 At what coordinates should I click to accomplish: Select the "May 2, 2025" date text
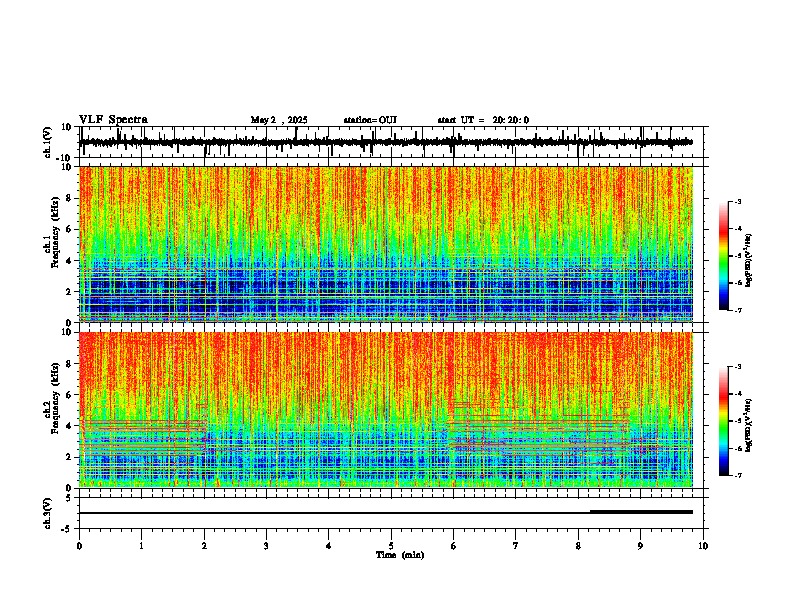279,120
